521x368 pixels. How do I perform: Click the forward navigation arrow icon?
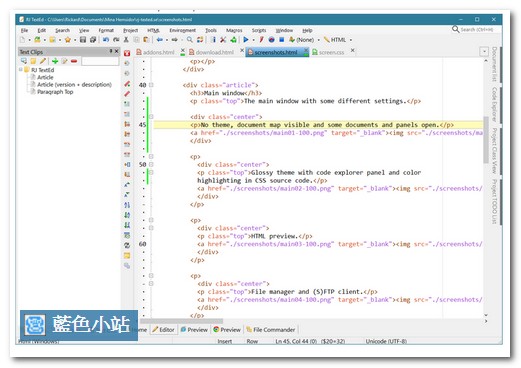coord(175,40)
